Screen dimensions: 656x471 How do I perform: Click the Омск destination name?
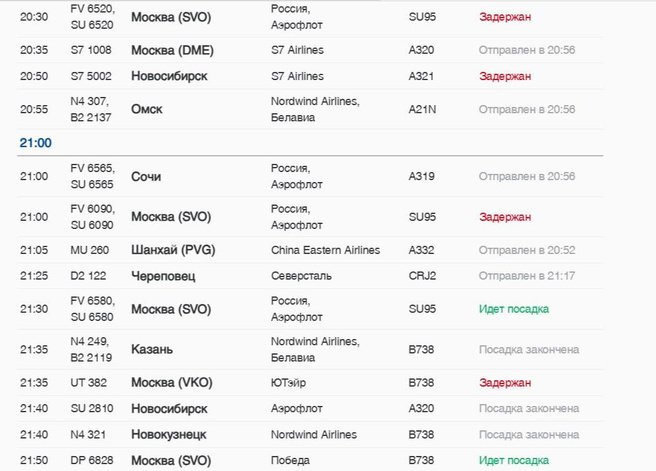tap(146, 109)
